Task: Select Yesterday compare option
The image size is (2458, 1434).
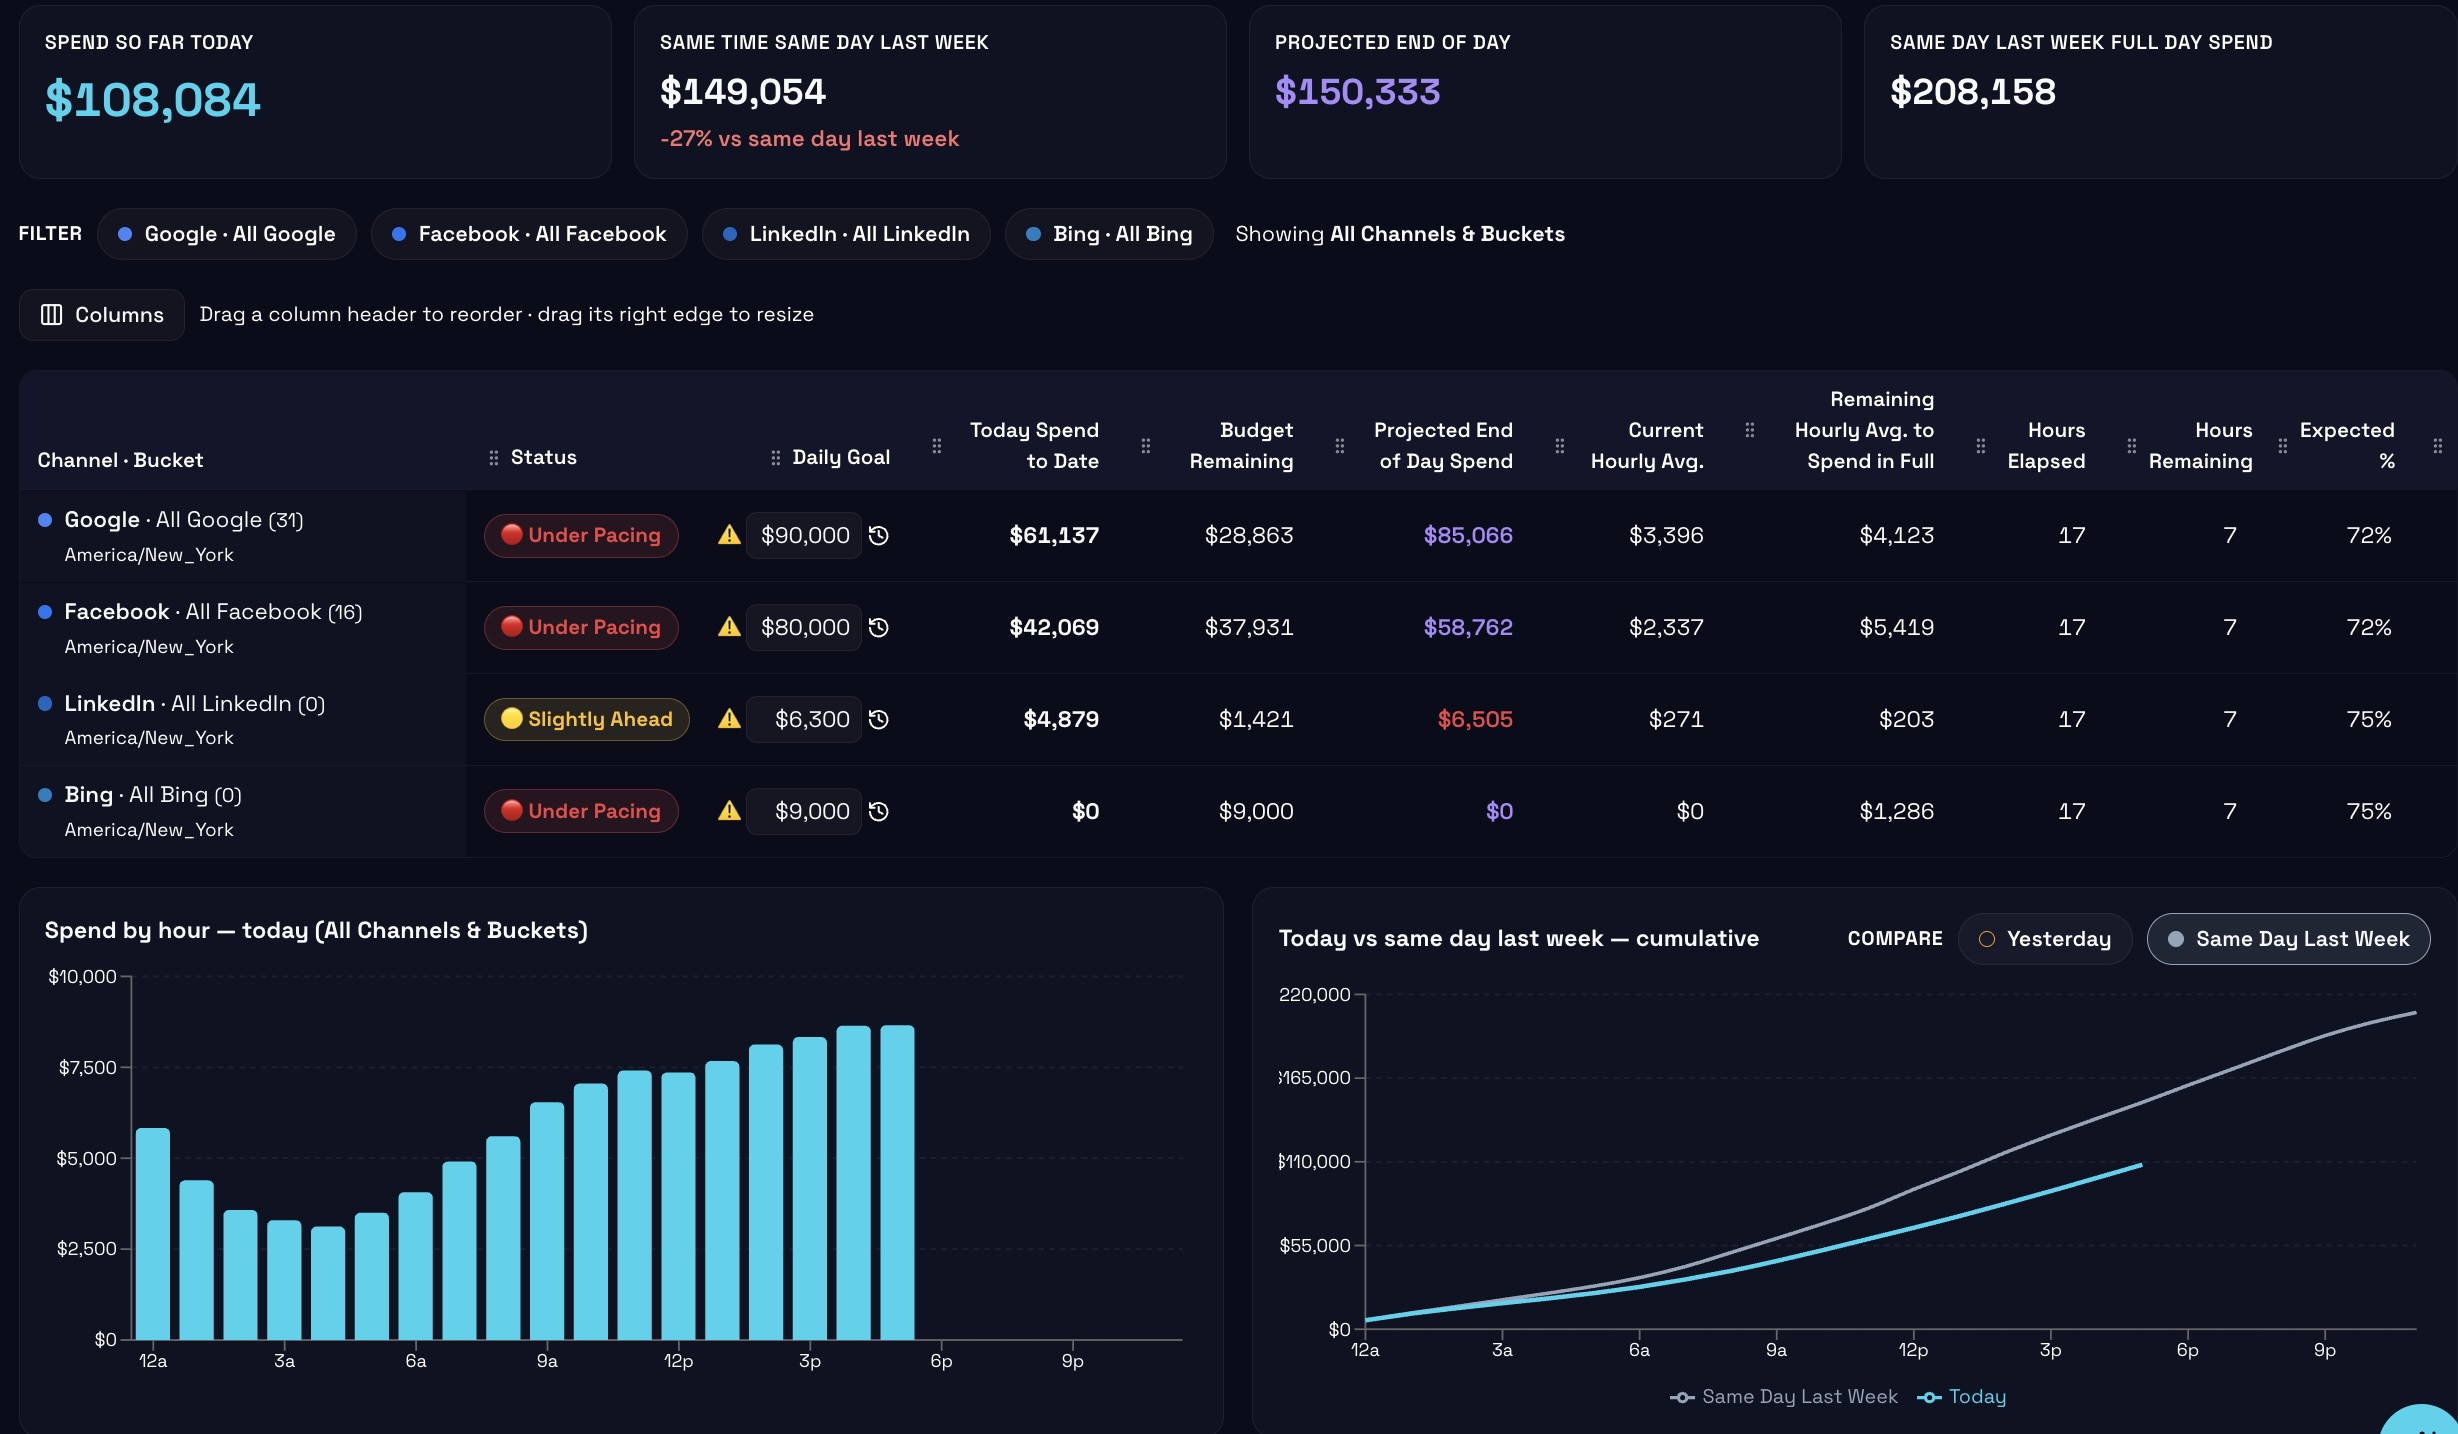Action: point(2045,939)
